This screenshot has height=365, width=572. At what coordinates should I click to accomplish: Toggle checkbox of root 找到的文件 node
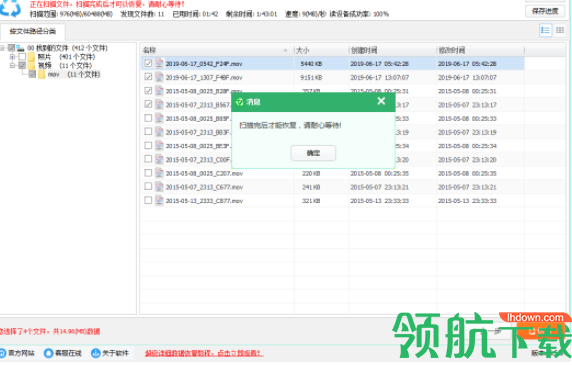pos(12,48)
